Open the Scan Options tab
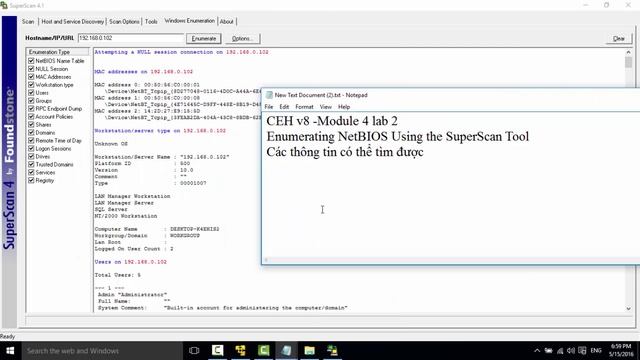Image resolution: width=640 pixels, height=360 pixels. (124, 21)
